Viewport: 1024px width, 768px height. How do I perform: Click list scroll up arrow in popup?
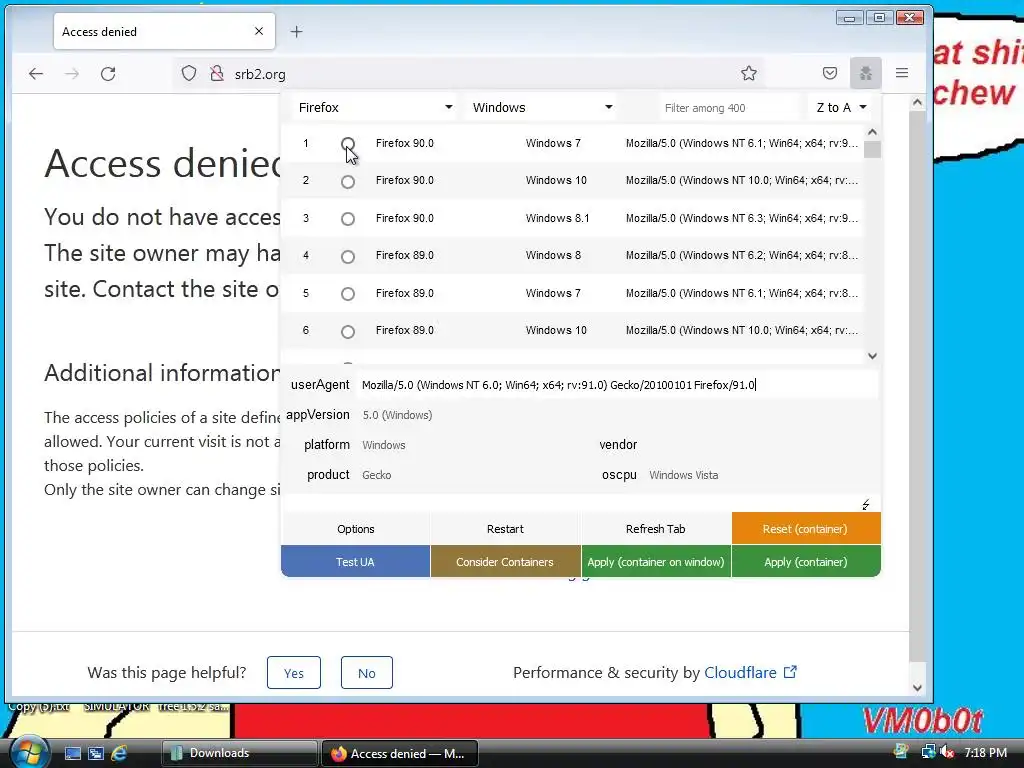872,132
